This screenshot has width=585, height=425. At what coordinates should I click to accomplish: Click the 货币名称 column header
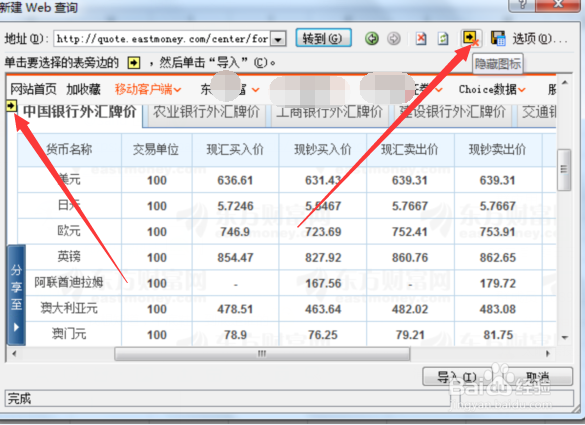click(x=69, y=150)
